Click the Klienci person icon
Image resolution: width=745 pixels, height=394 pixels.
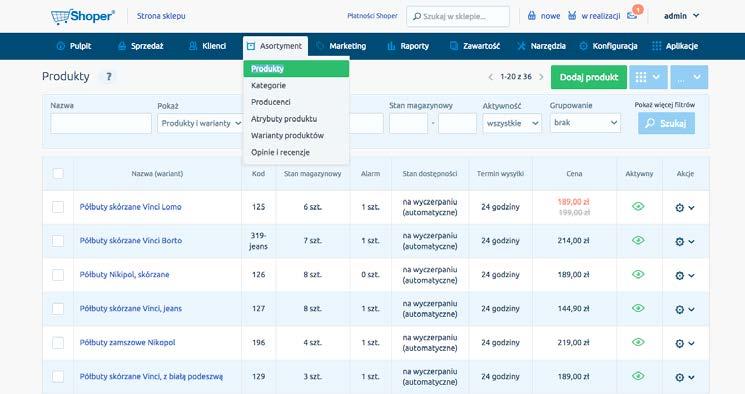[192, 46]
